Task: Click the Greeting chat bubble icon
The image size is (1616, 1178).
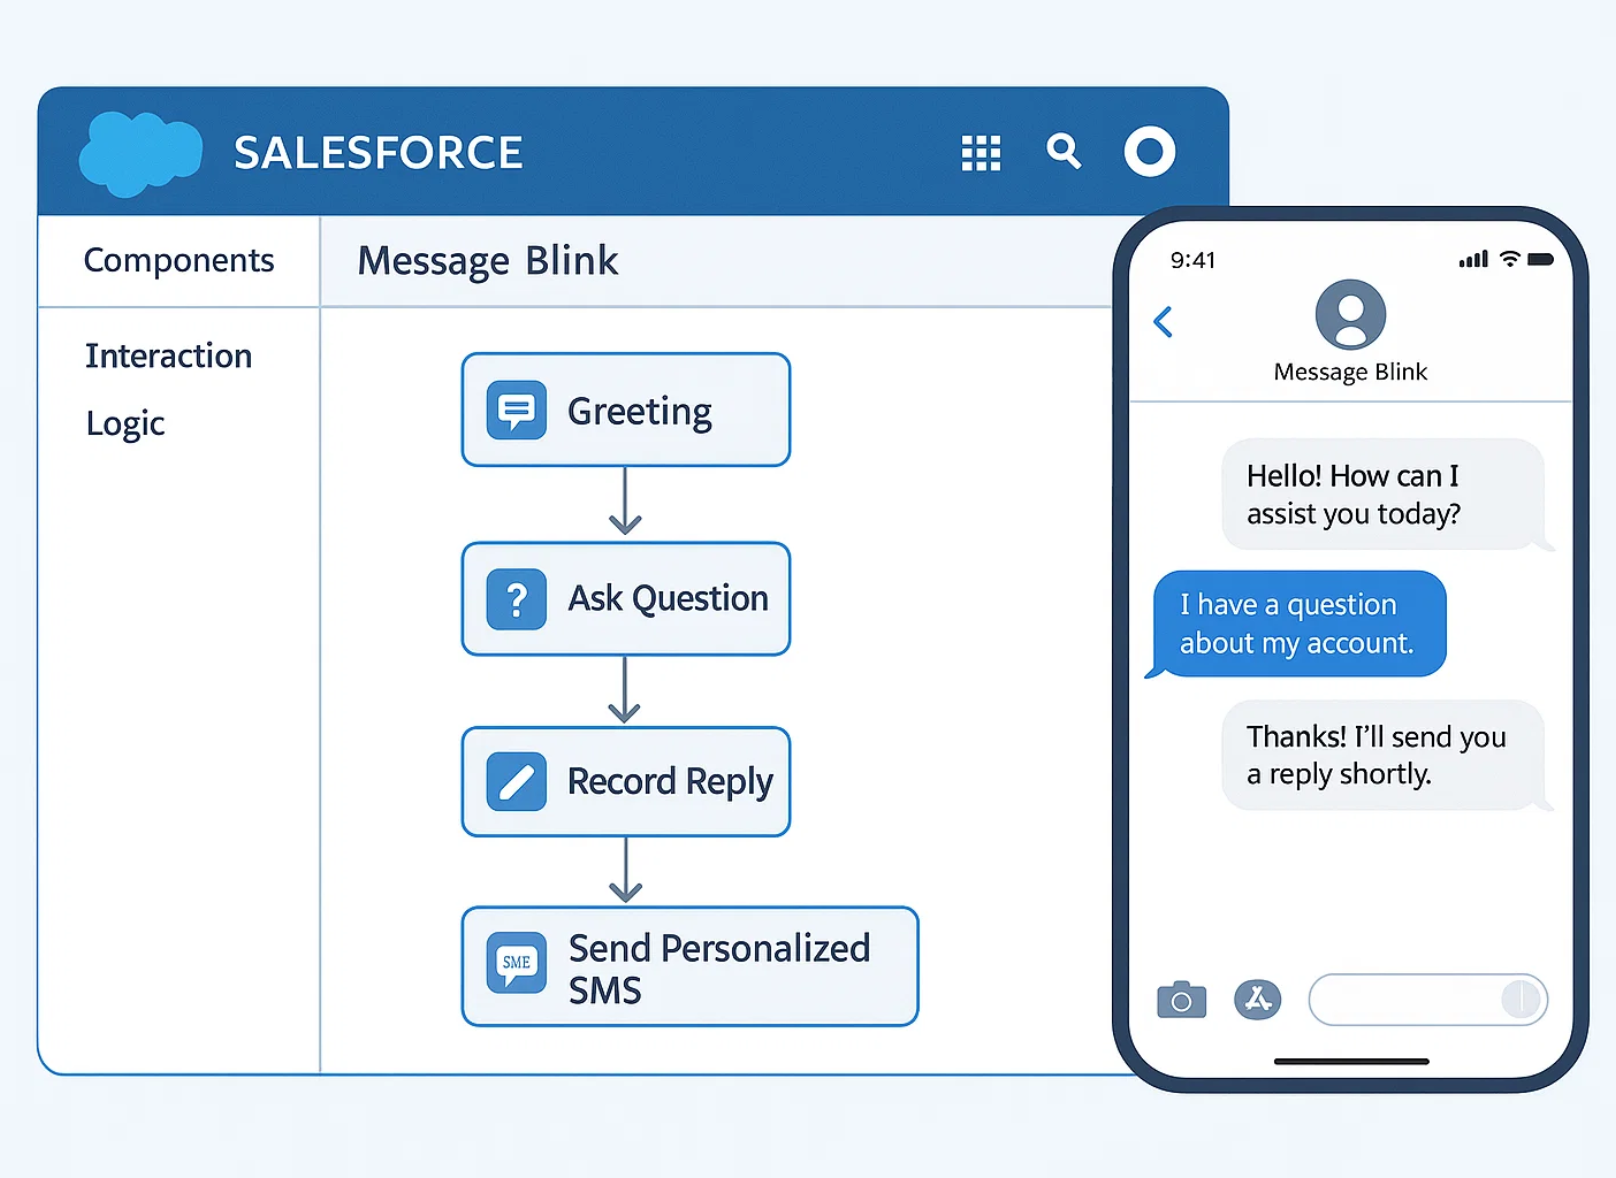Action: (x=516, y=410)
